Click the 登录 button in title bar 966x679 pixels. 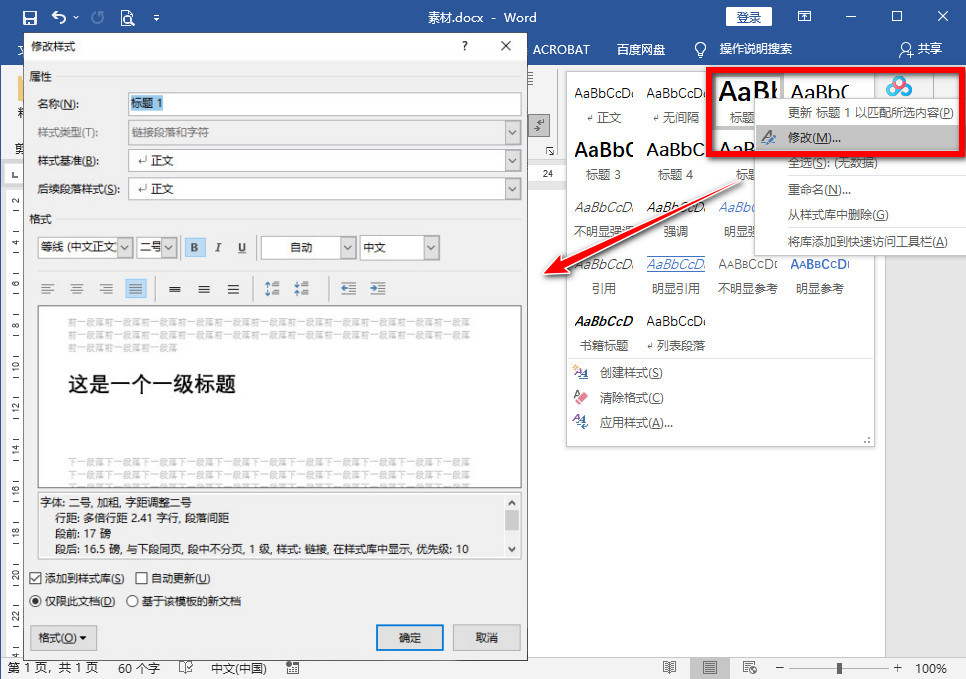point(748,16)
